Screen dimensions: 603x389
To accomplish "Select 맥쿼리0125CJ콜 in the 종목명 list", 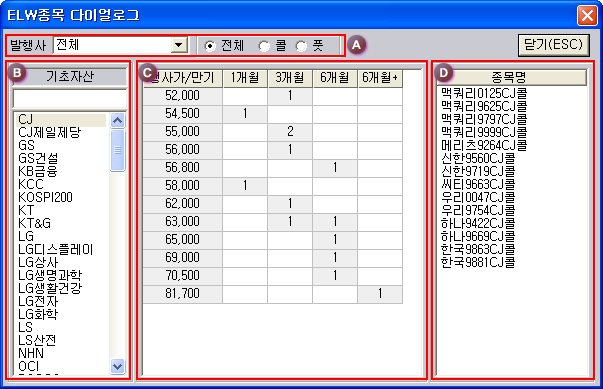I will pos(484,93).
